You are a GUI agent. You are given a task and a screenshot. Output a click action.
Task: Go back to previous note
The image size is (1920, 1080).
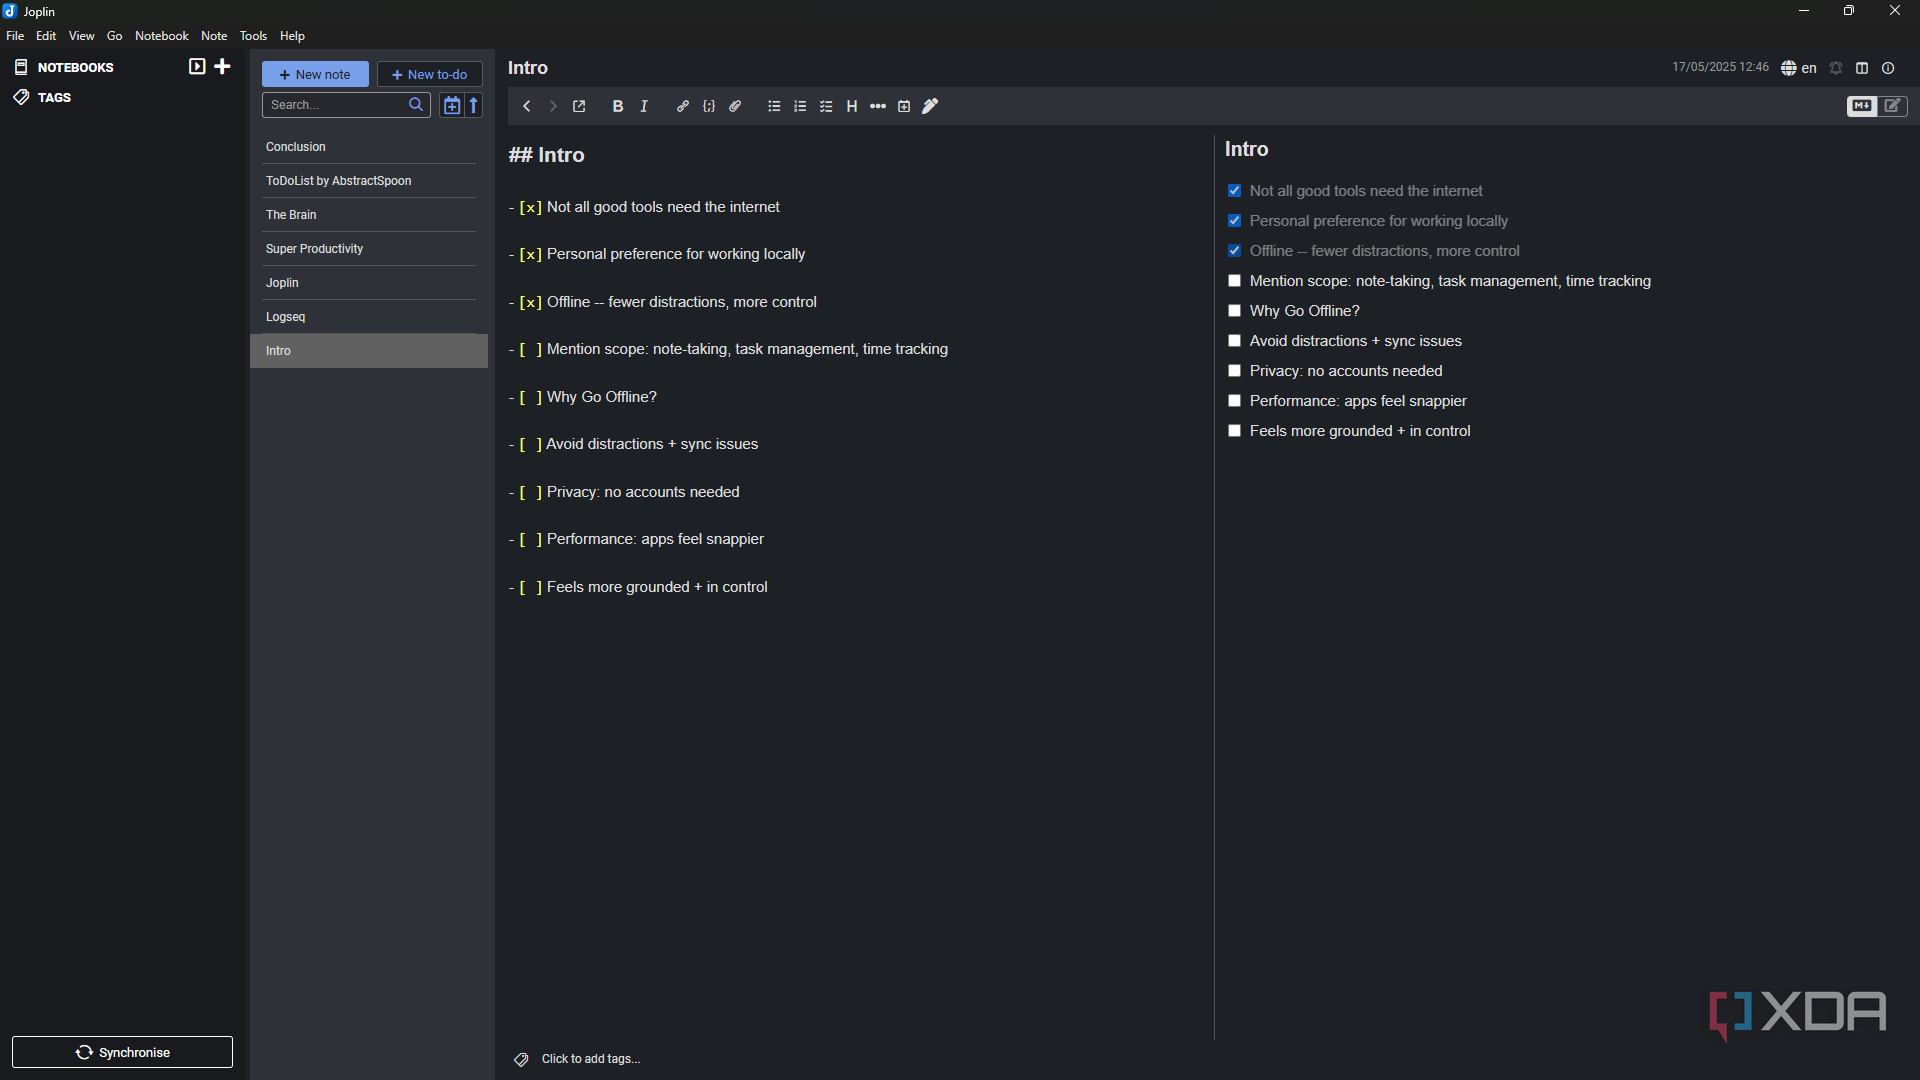point(527,107)
